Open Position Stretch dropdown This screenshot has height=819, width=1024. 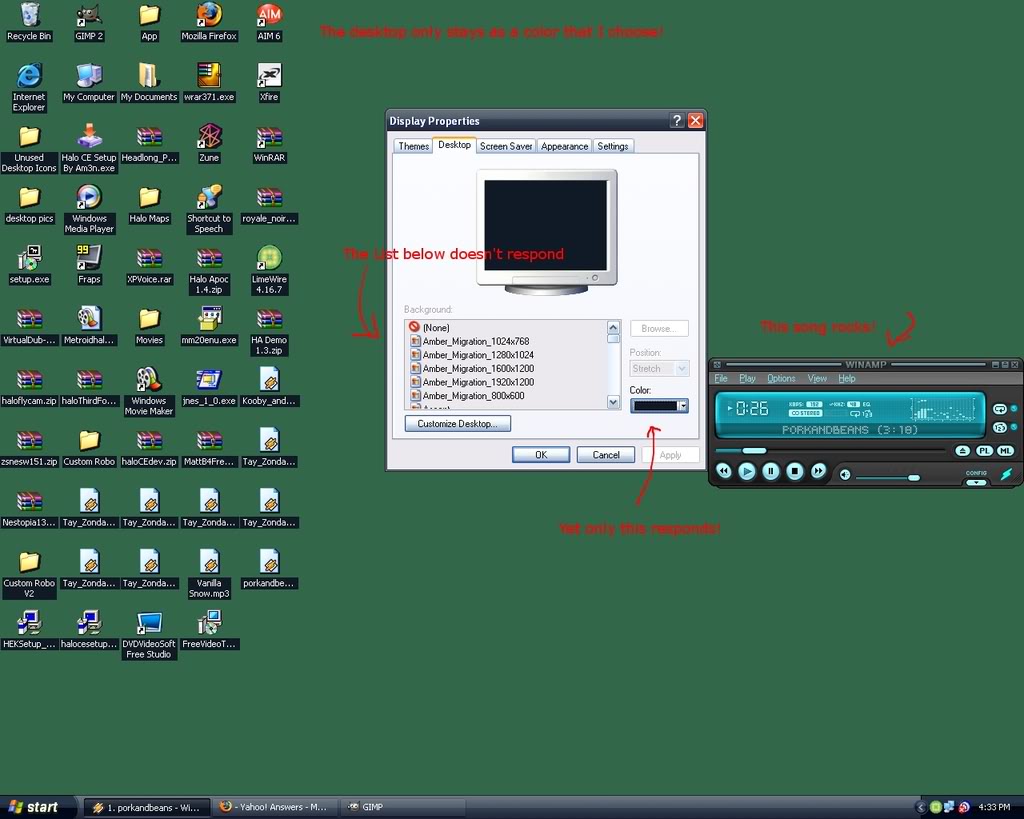point(659,368)
